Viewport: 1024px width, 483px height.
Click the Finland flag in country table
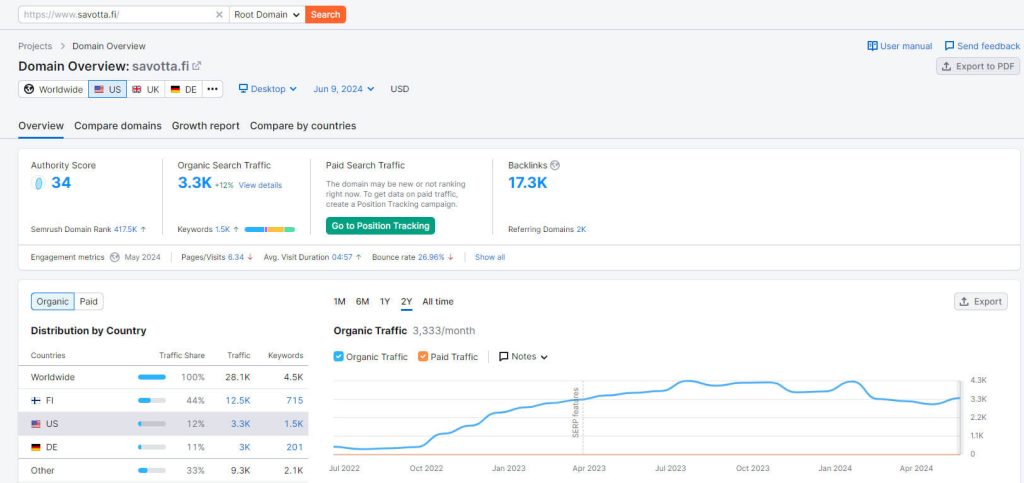tap(36, 400)
